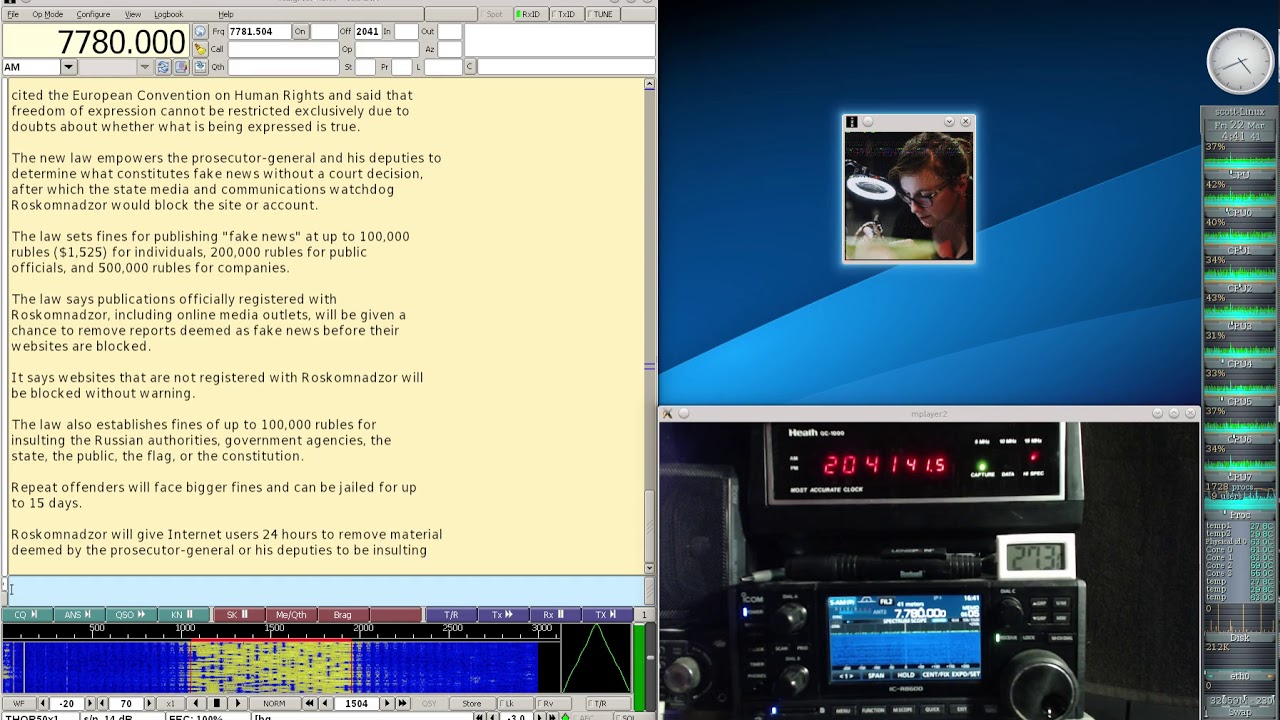Click the QSO macro button
1280x720 pixels.
coord(131,614)
